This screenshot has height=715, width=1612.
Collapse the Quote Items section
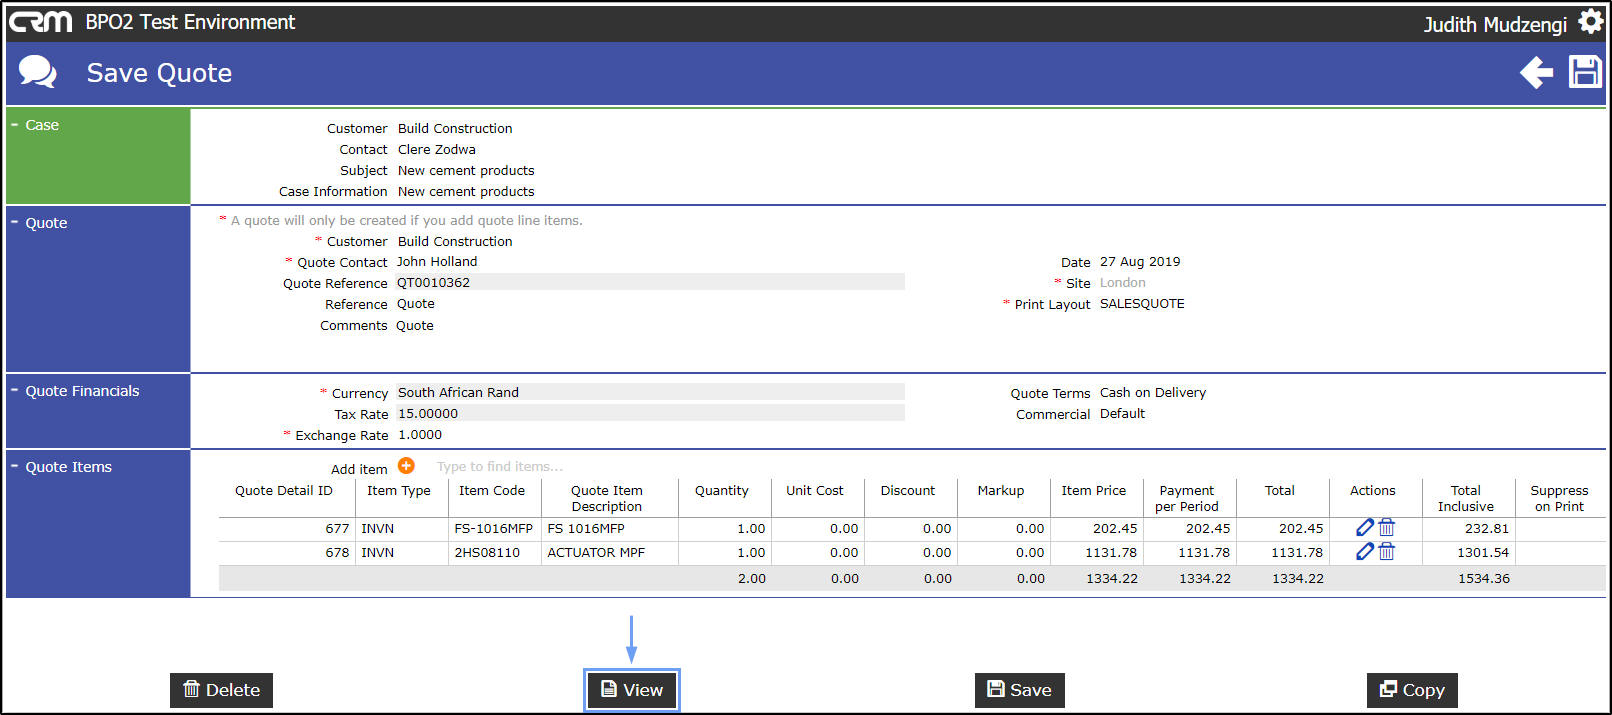point(15,466)
